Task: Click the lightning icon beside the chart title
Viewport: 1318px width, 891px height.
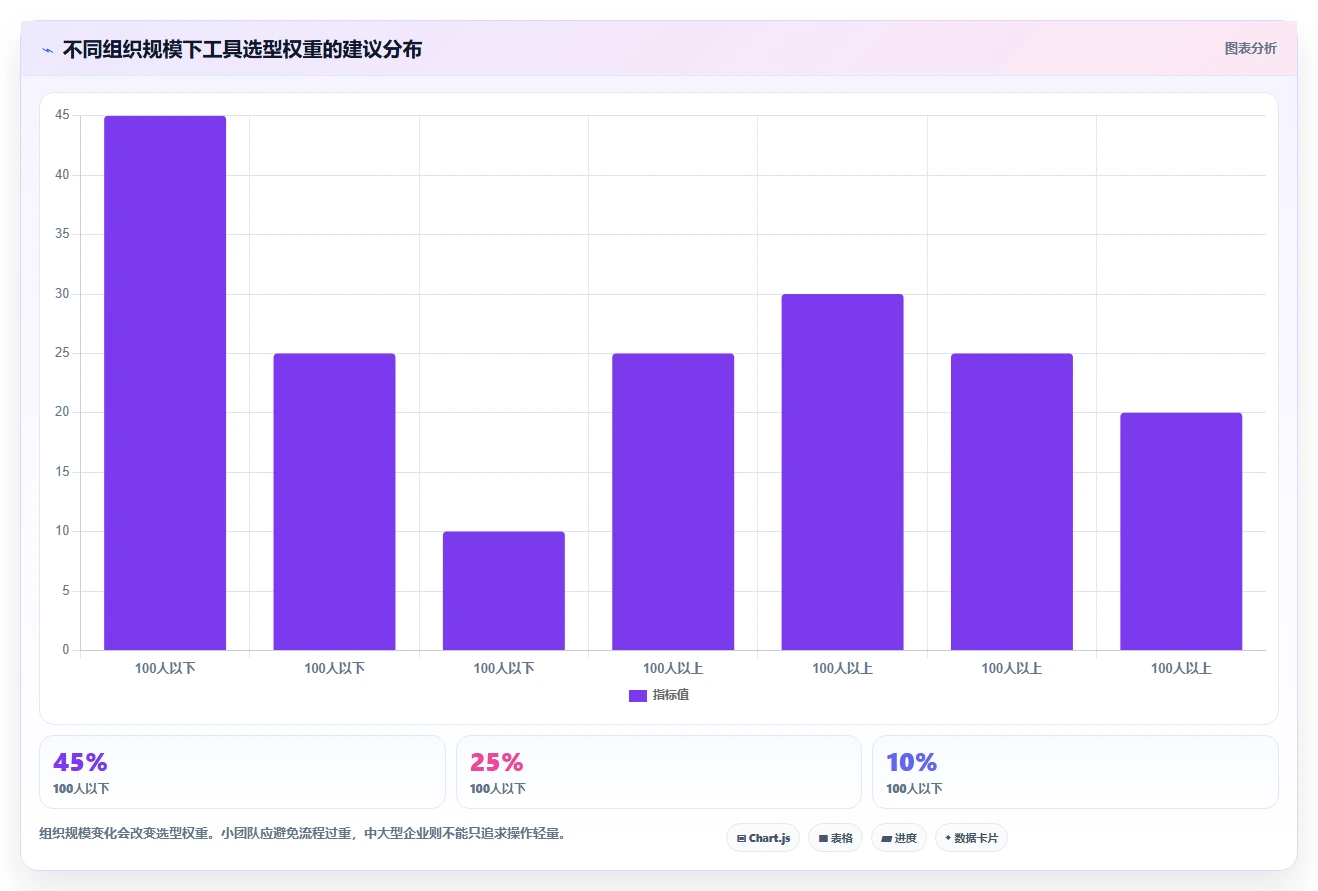Action: click(x=47, y=49)
